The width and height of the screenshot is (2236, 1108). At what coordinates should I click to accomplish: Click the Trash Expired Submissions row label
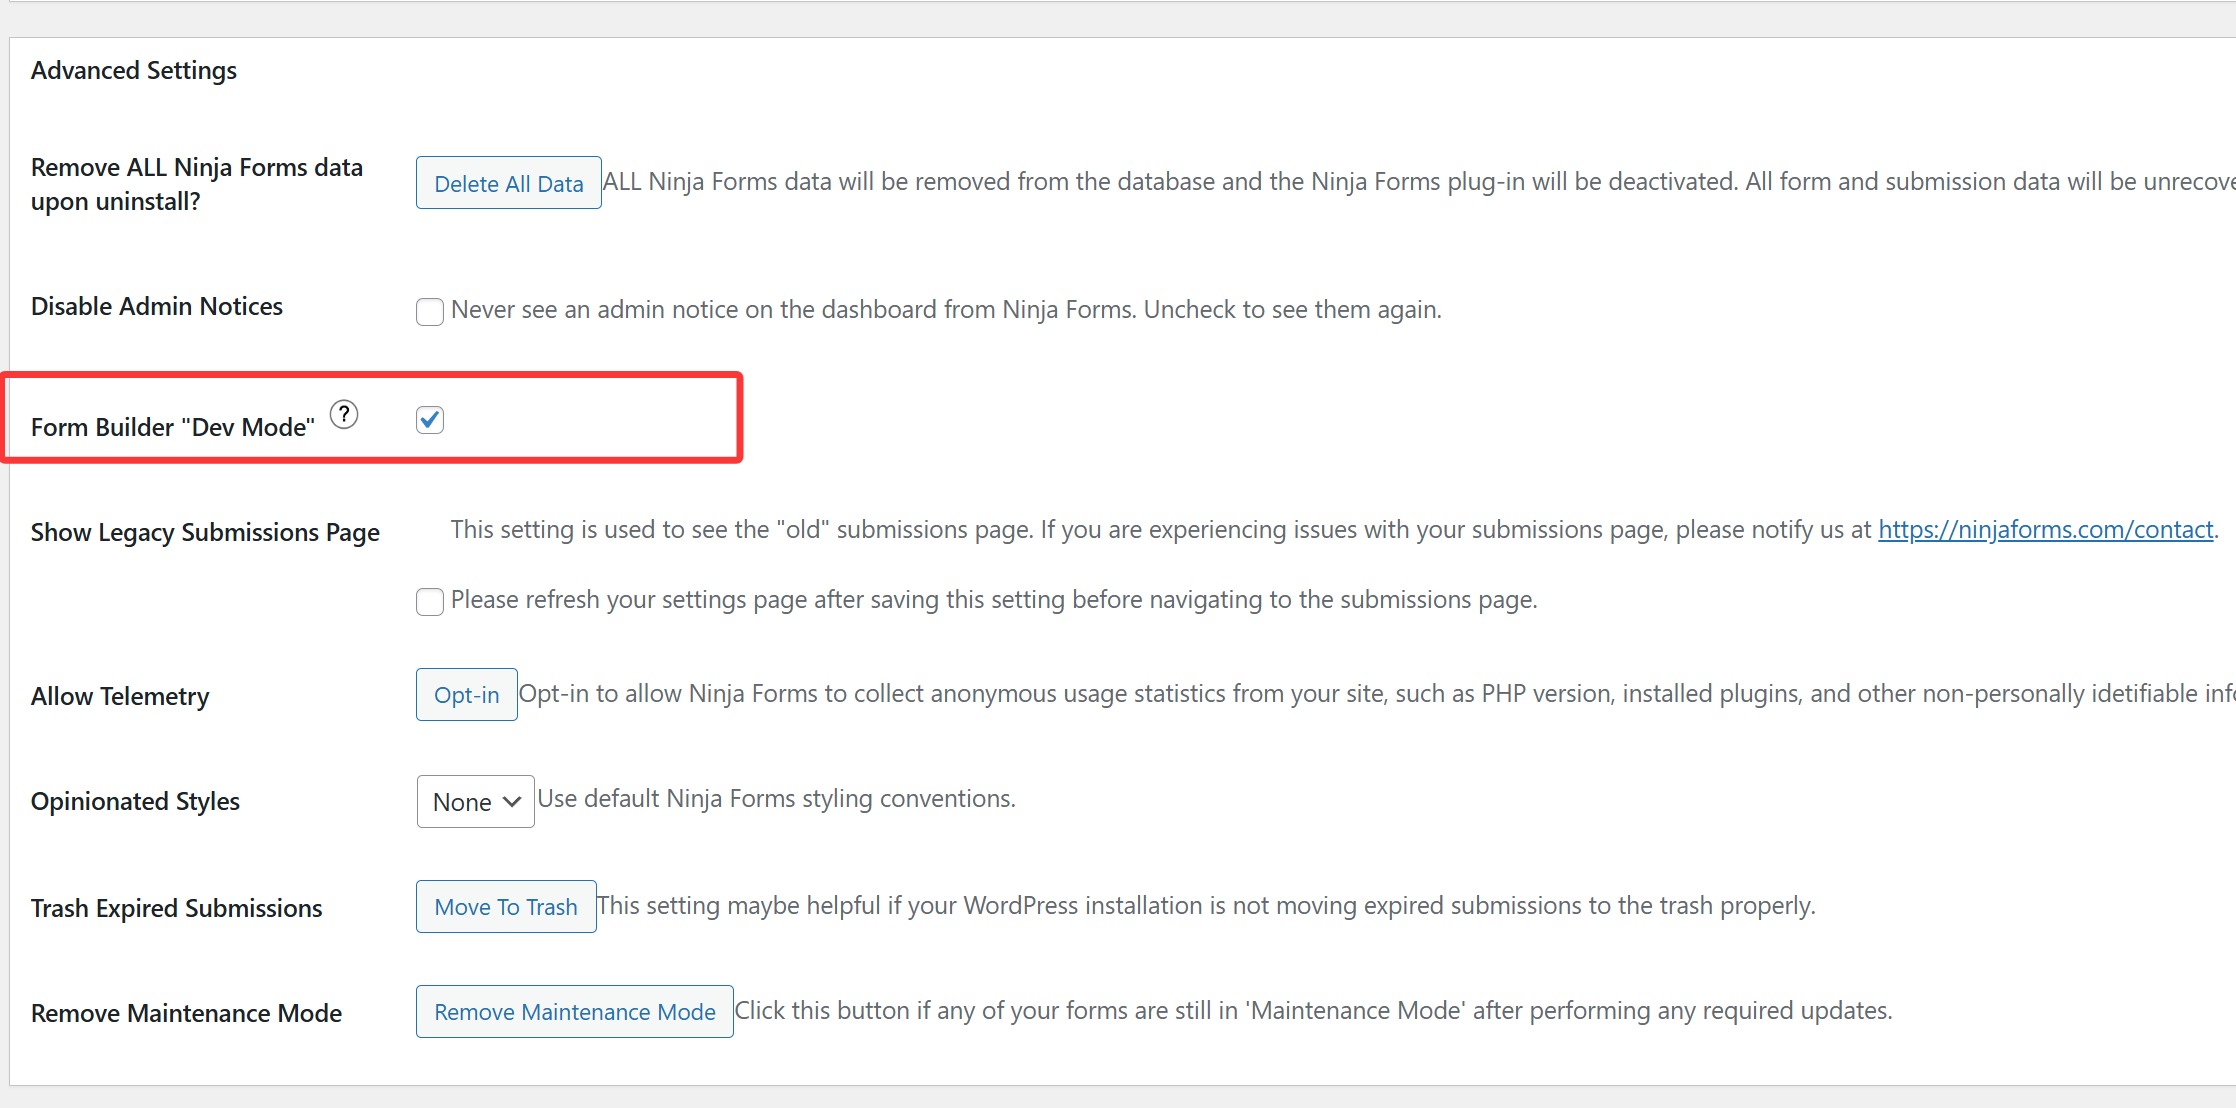pyautogui.click(x=176, y=909)
